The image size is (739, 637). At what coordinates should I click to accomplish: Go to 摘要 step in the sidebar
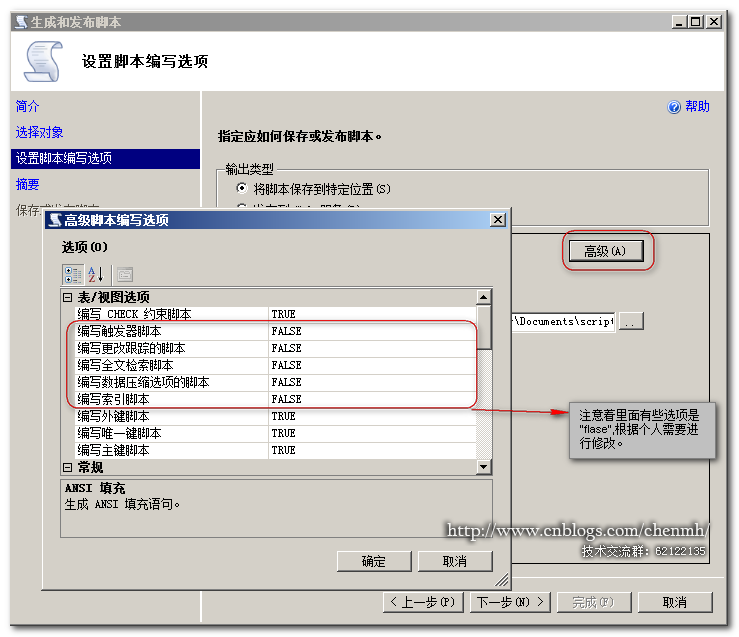[28, 184]
